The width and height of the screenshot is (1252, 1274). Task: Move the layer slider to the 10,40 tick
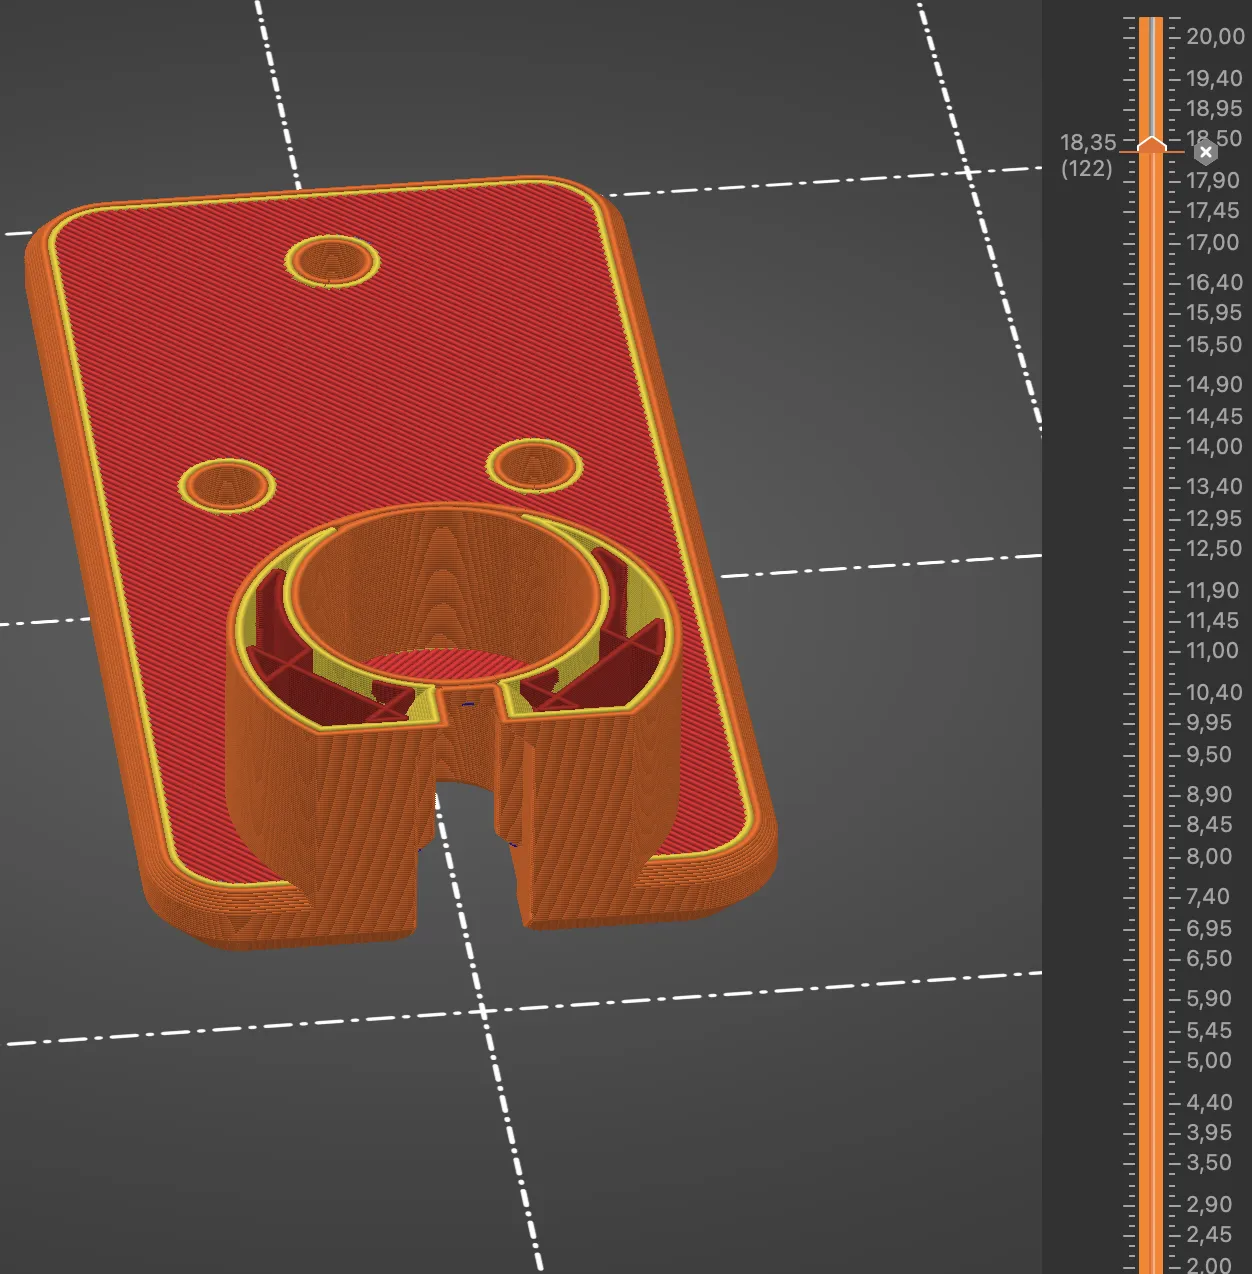coord(1151,692)
